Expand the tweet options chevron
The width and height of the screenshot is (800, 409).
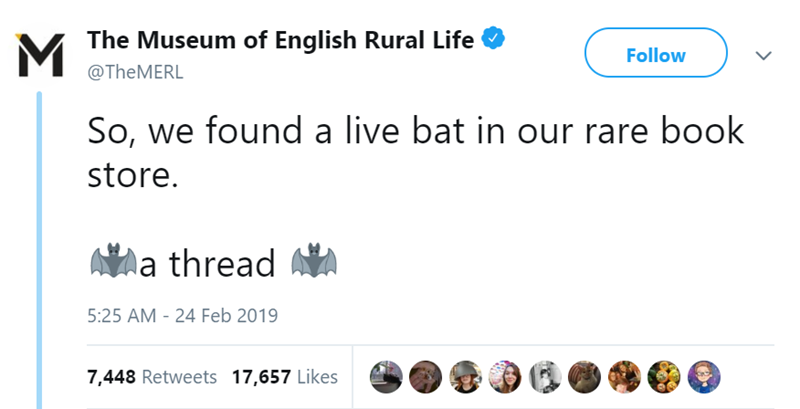[764, 56]
